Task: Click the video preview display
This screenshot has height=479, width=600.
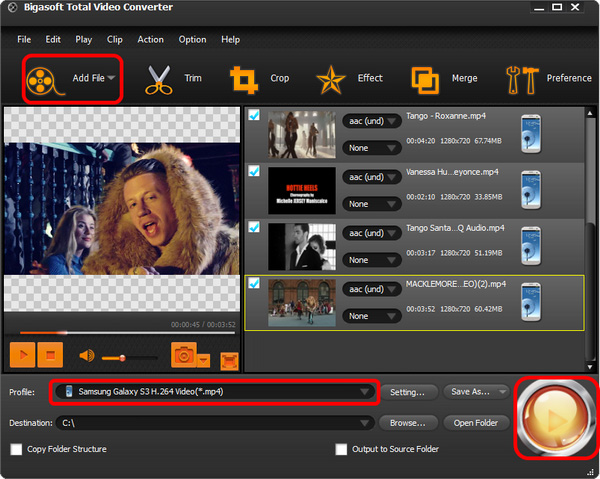Action: click(122, 209)
